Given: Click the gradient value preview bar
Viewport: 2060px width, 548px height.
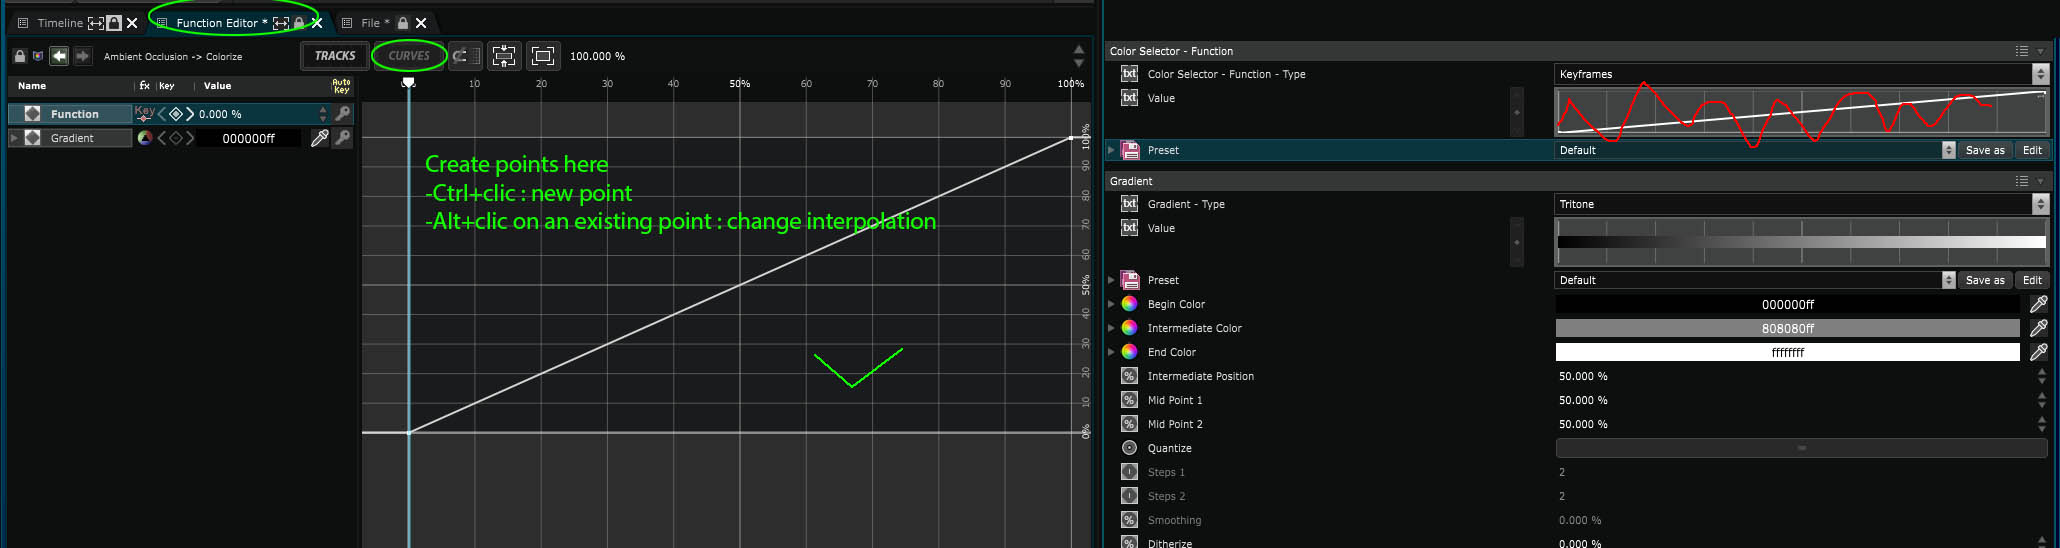Looking at the screenshot, I should click(x=1802, y=242).
